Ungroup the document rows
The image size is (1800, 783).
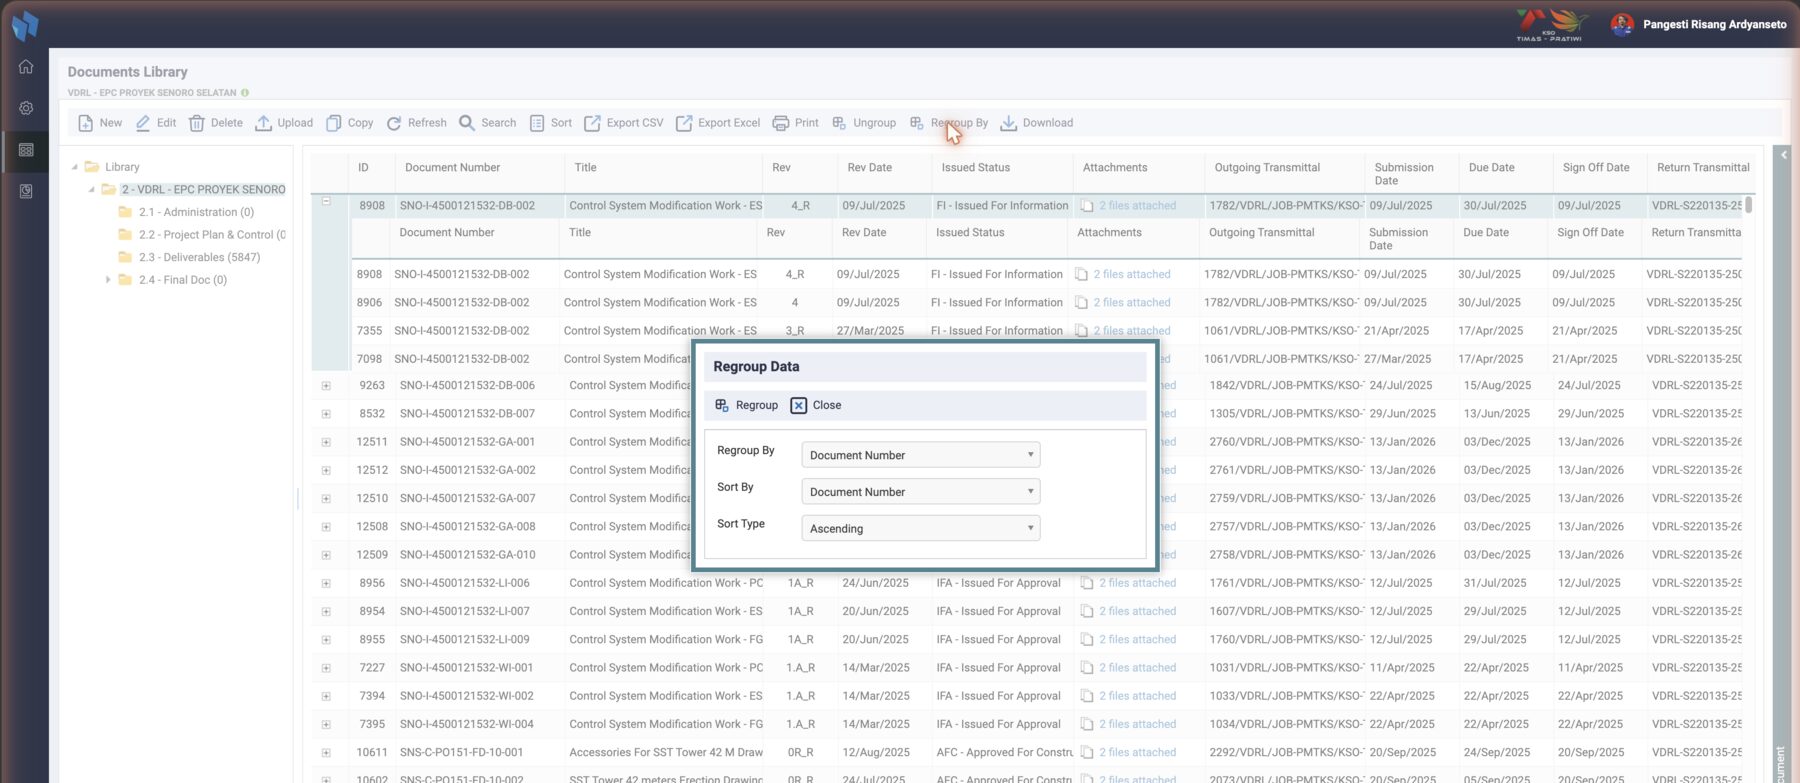pyautogui.click(x=864, y=123)
